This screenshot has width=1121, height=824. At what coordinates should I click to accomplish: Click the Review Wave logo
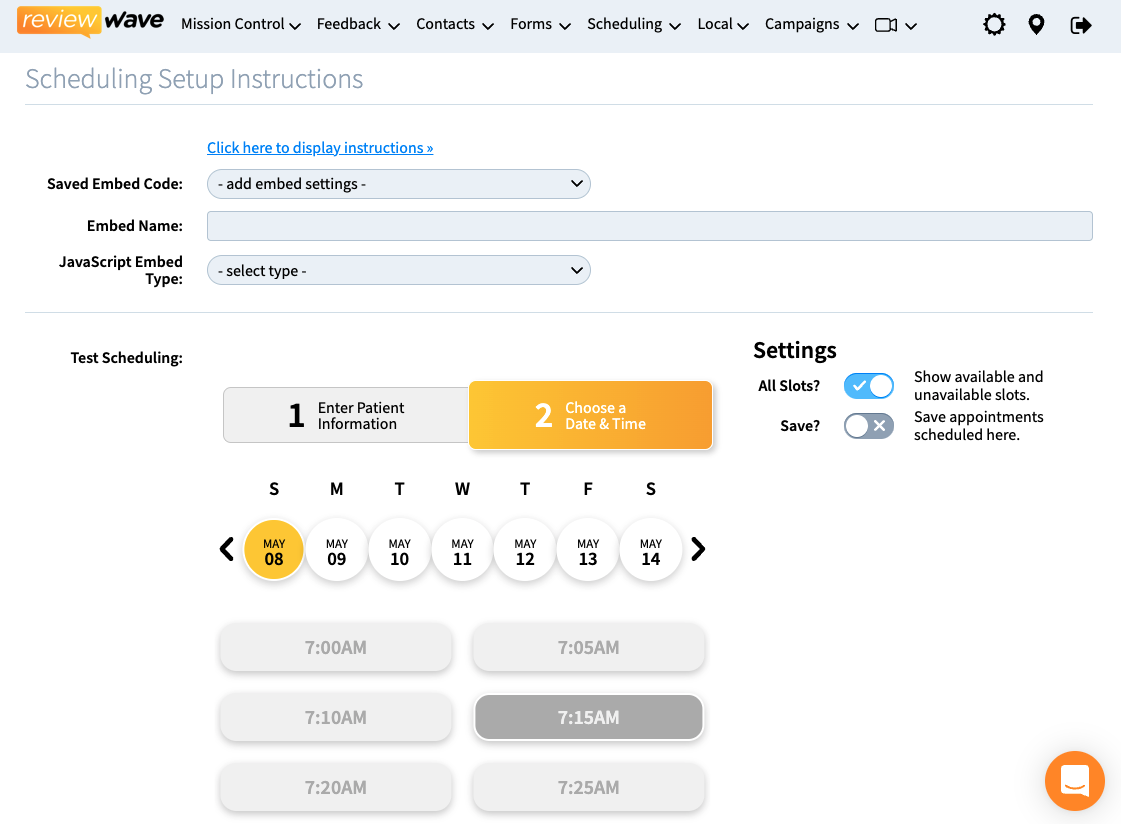coord(90,22)
